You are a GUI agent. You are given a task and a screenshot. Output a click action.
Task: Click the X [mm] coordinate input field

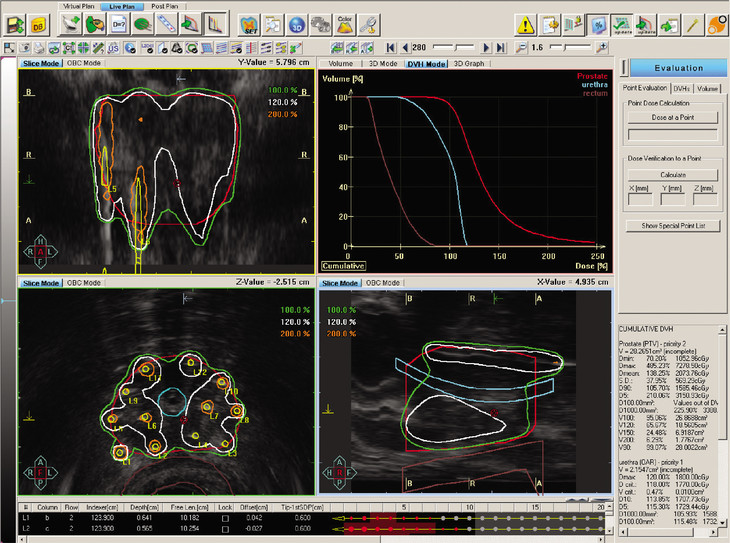pyautogui.click(x=641, y=200)
